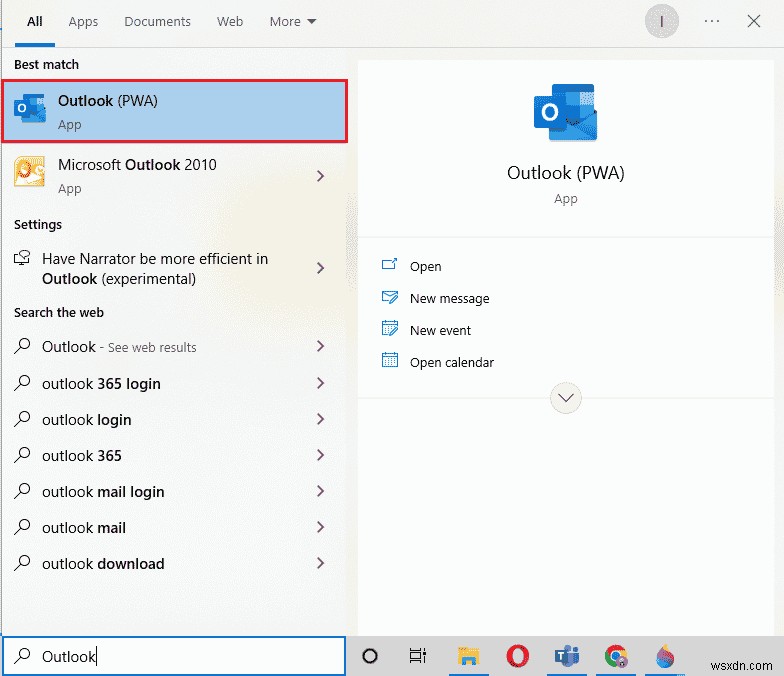This screenshot has width=784, height=676.
Task: Click into the search box containing 'Outlook'
Action: 174,656
